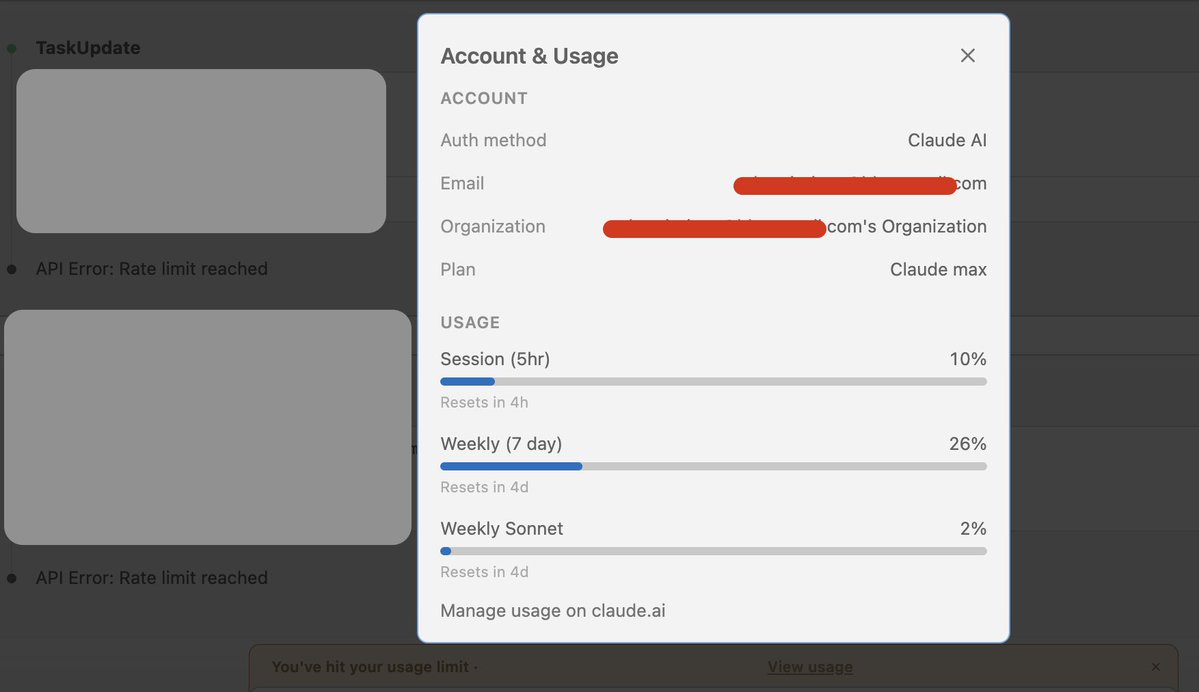Screen dimensions: 1199x692
Task: Click the Email label
Action: click(x=462, y=184)
